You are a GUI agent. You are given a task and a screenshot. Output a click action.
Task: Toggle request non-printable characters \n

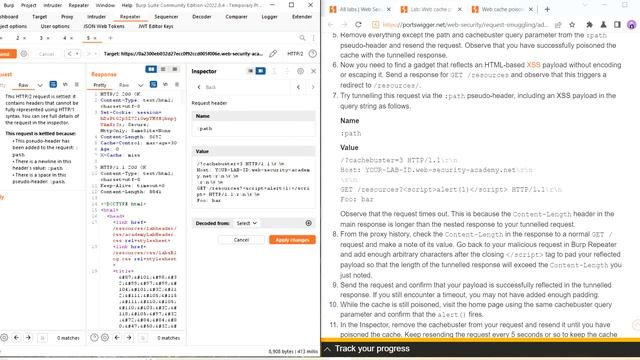tap(65, 84)
